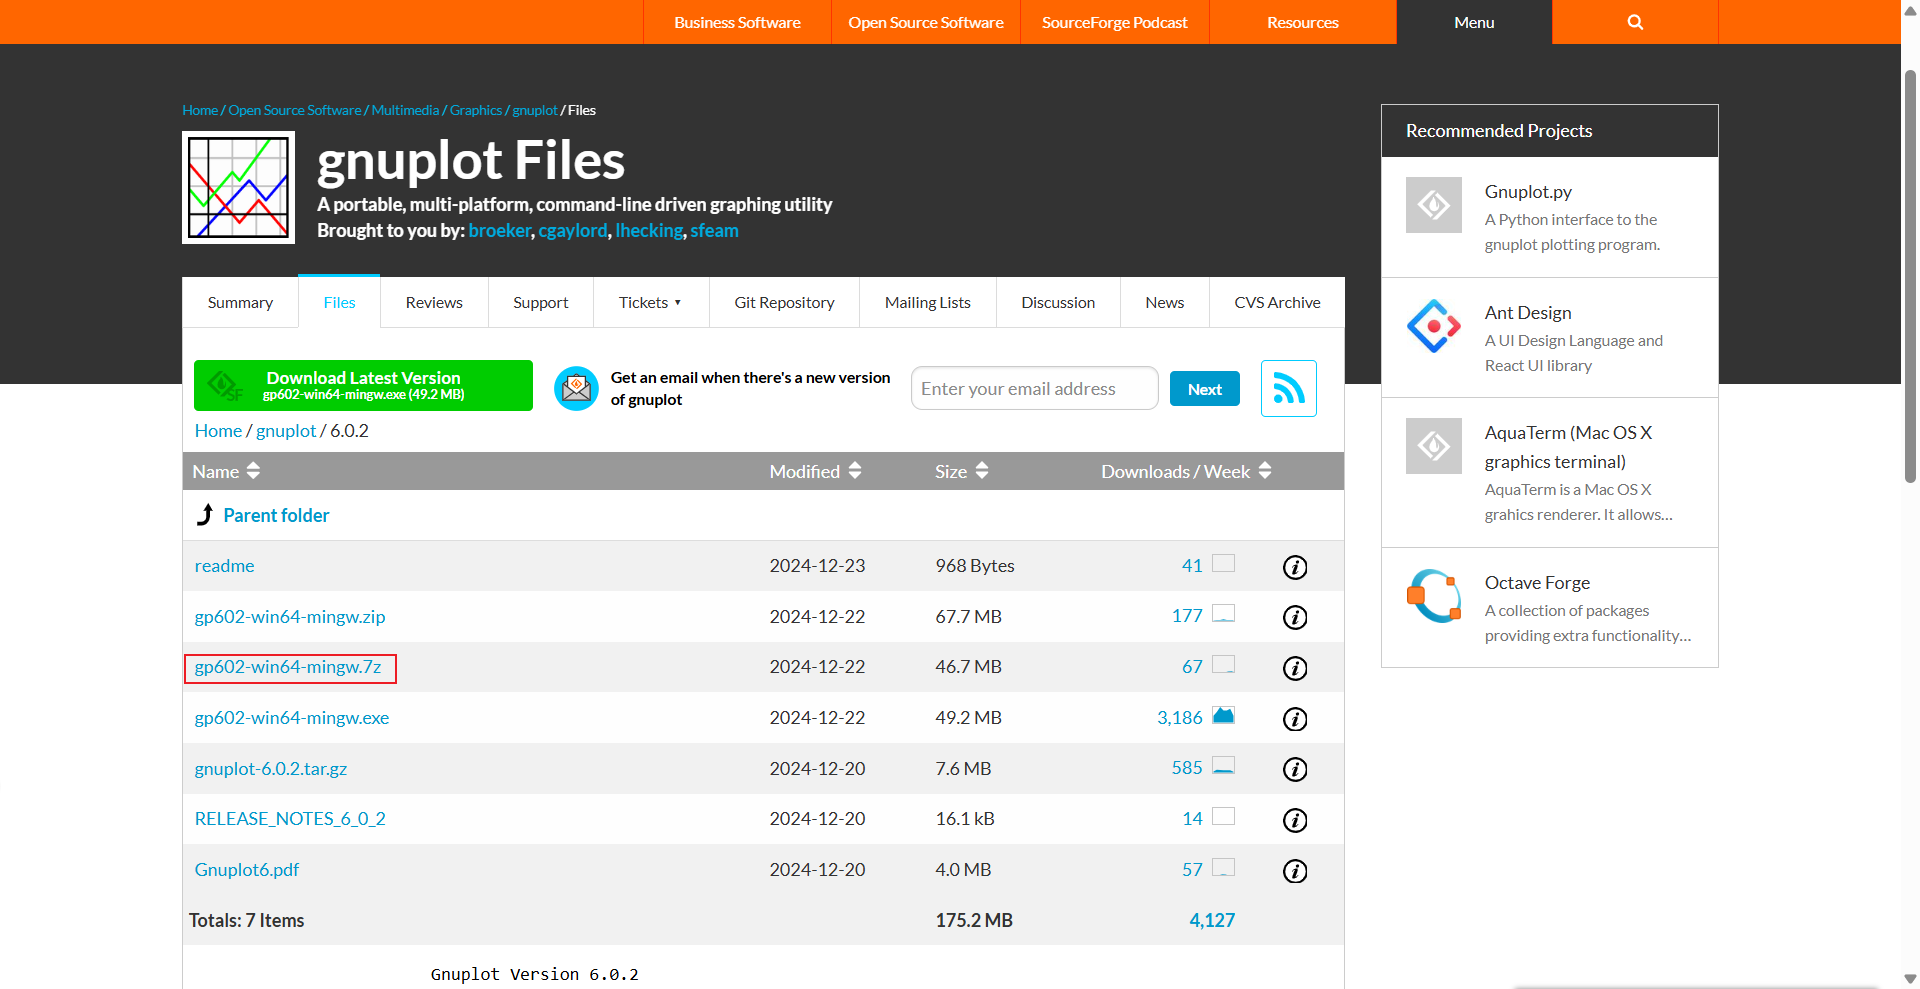Open the Mailing Lists tab
This screenshot has width=1920, height=989.
(928, 302)
